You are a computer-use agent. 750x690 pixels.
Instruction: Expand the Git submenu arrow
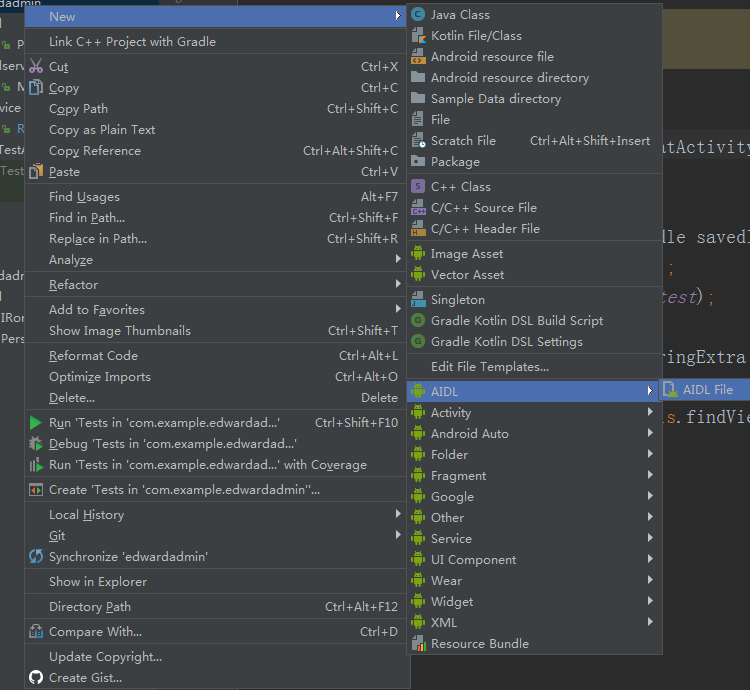tap(398, 535)
